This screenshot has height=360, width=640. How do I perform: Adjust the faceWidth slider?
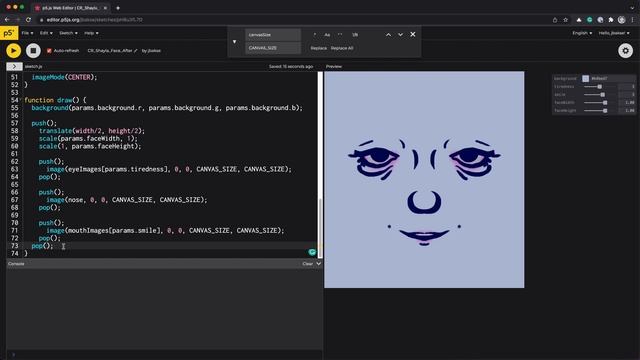[x=600, y=102]
